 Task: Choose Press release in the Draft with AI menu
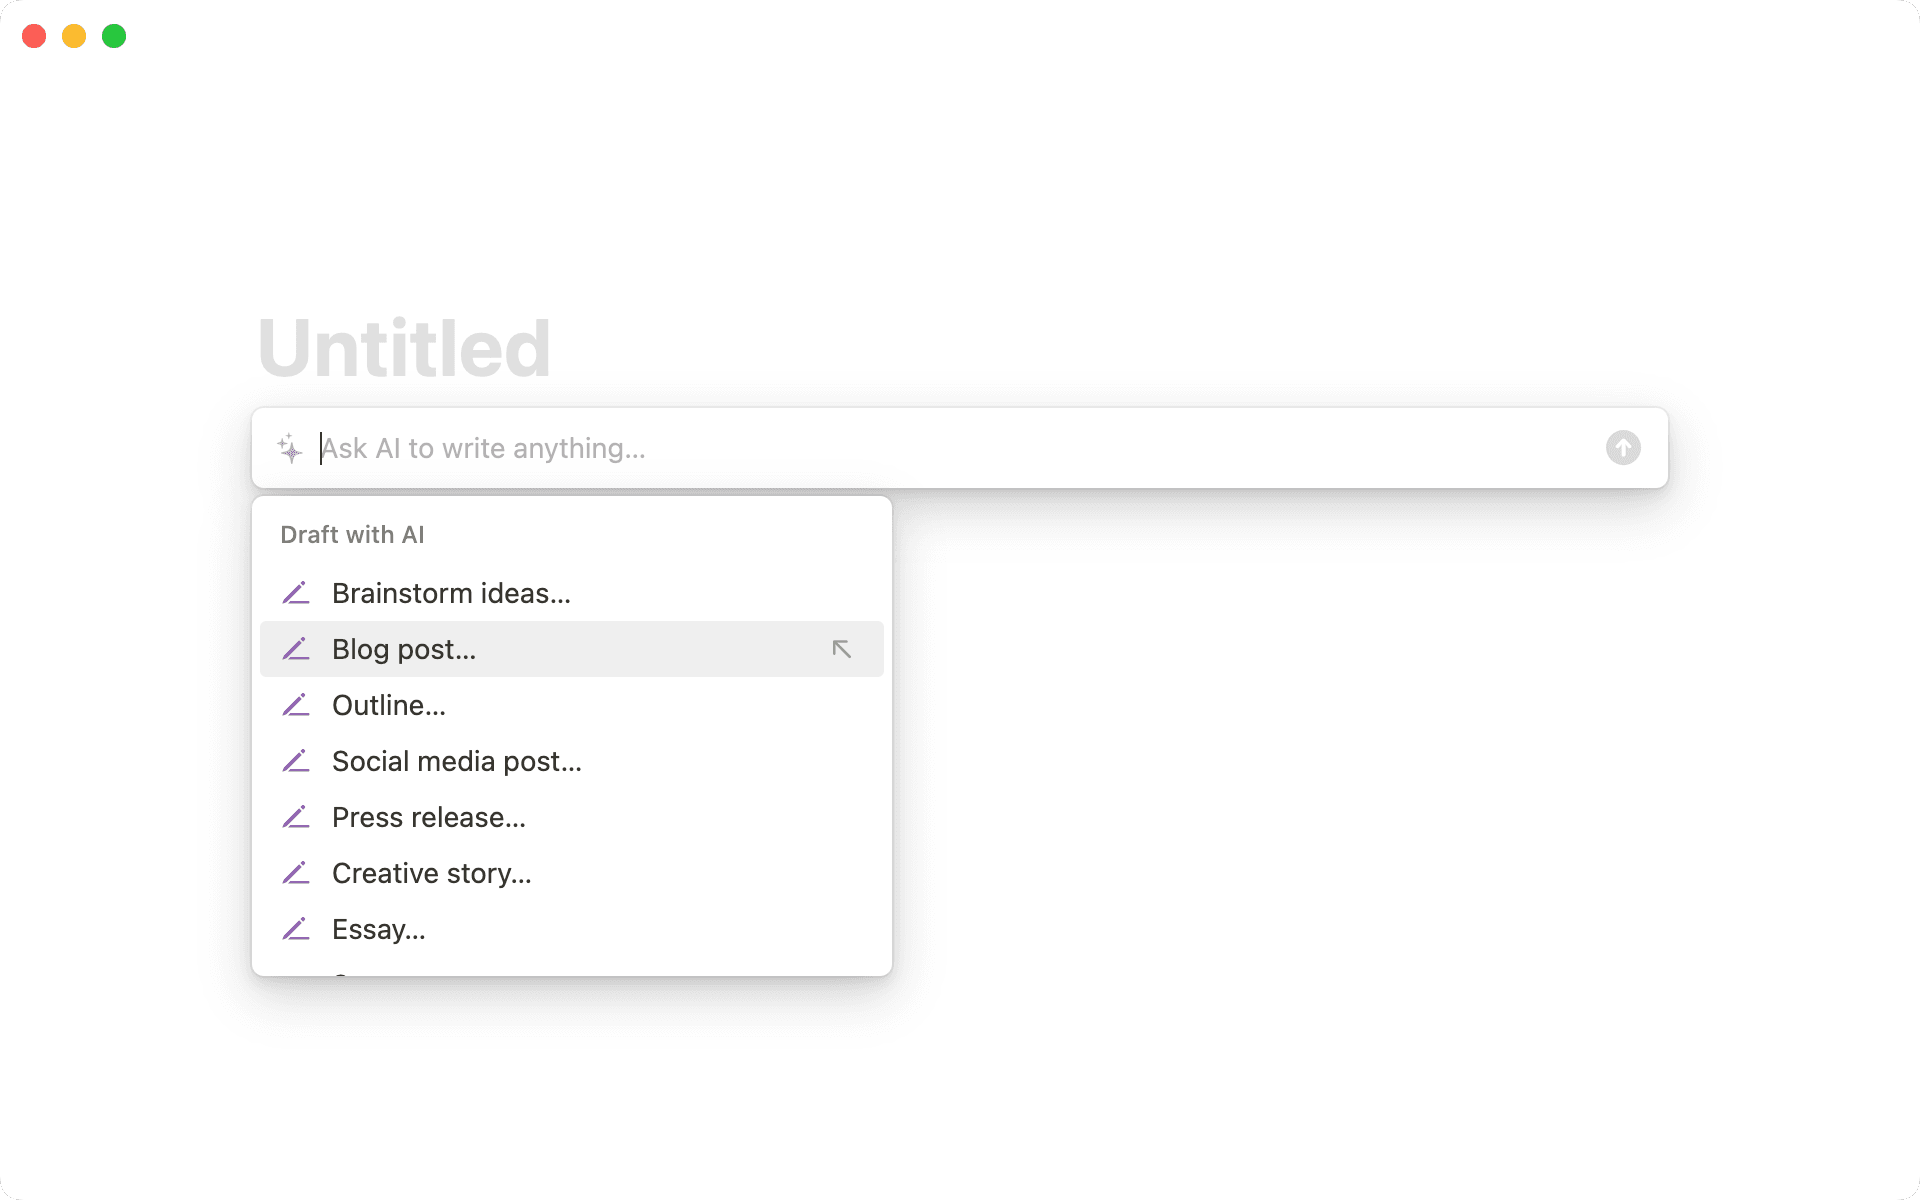pos(429,817)
